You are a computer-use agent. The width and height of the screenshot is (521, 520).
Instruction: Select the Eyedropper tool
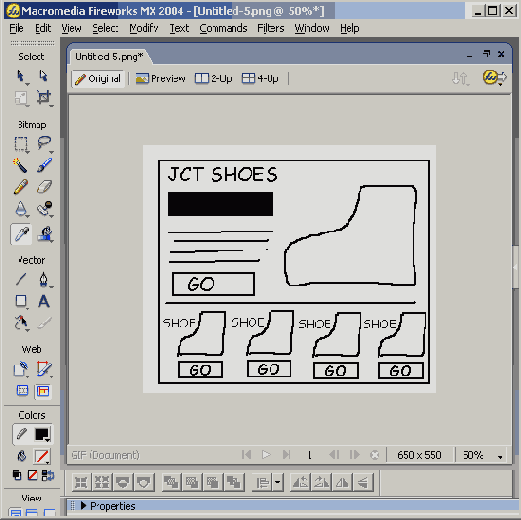click(x=21, y=234)
